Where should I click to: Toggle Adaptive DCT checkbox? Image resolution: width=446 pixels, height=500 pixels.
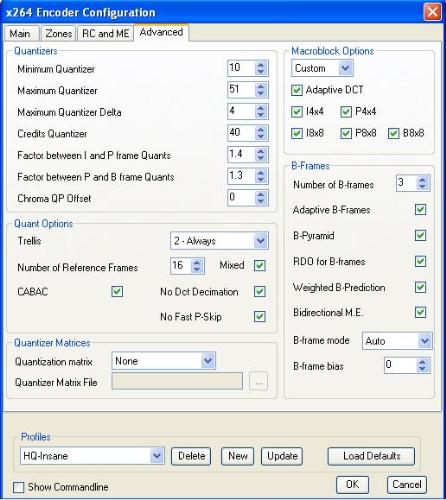(x=297, y=90)
